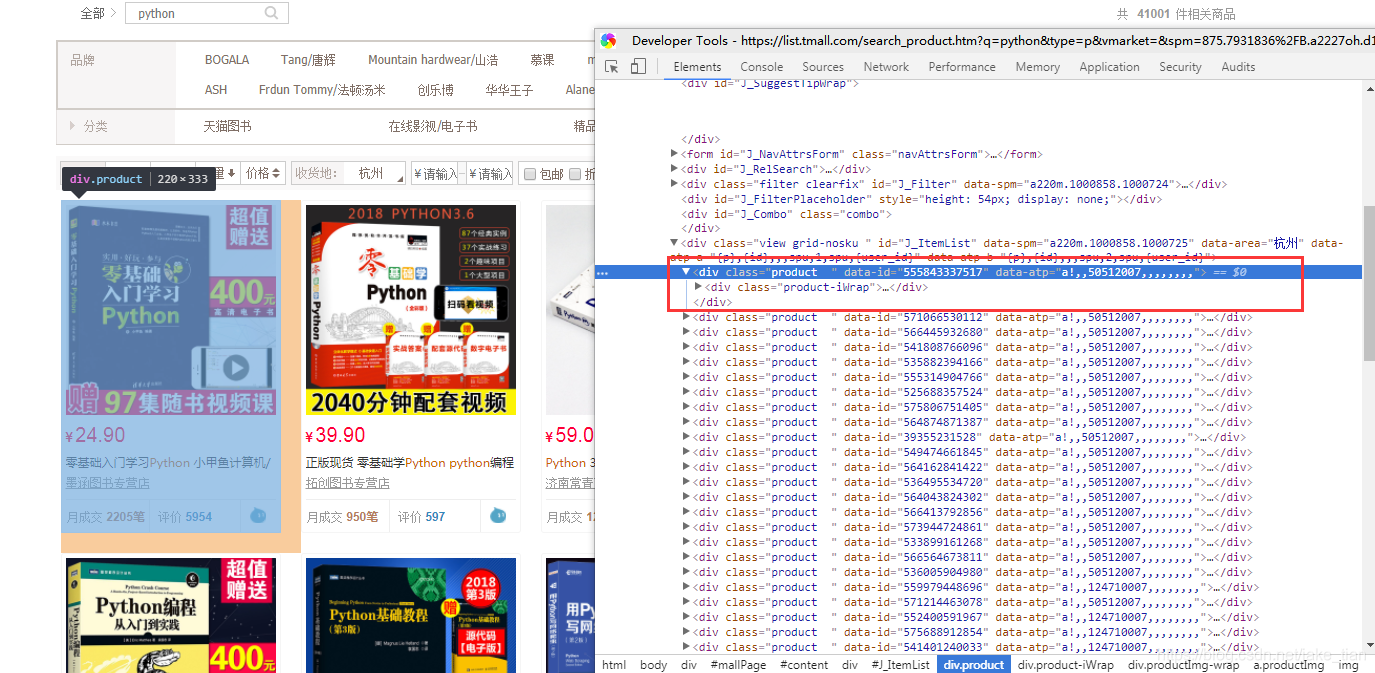Select the Tang/唐辉 brand link
The image size is (1375, 673).
click(308, 60)
